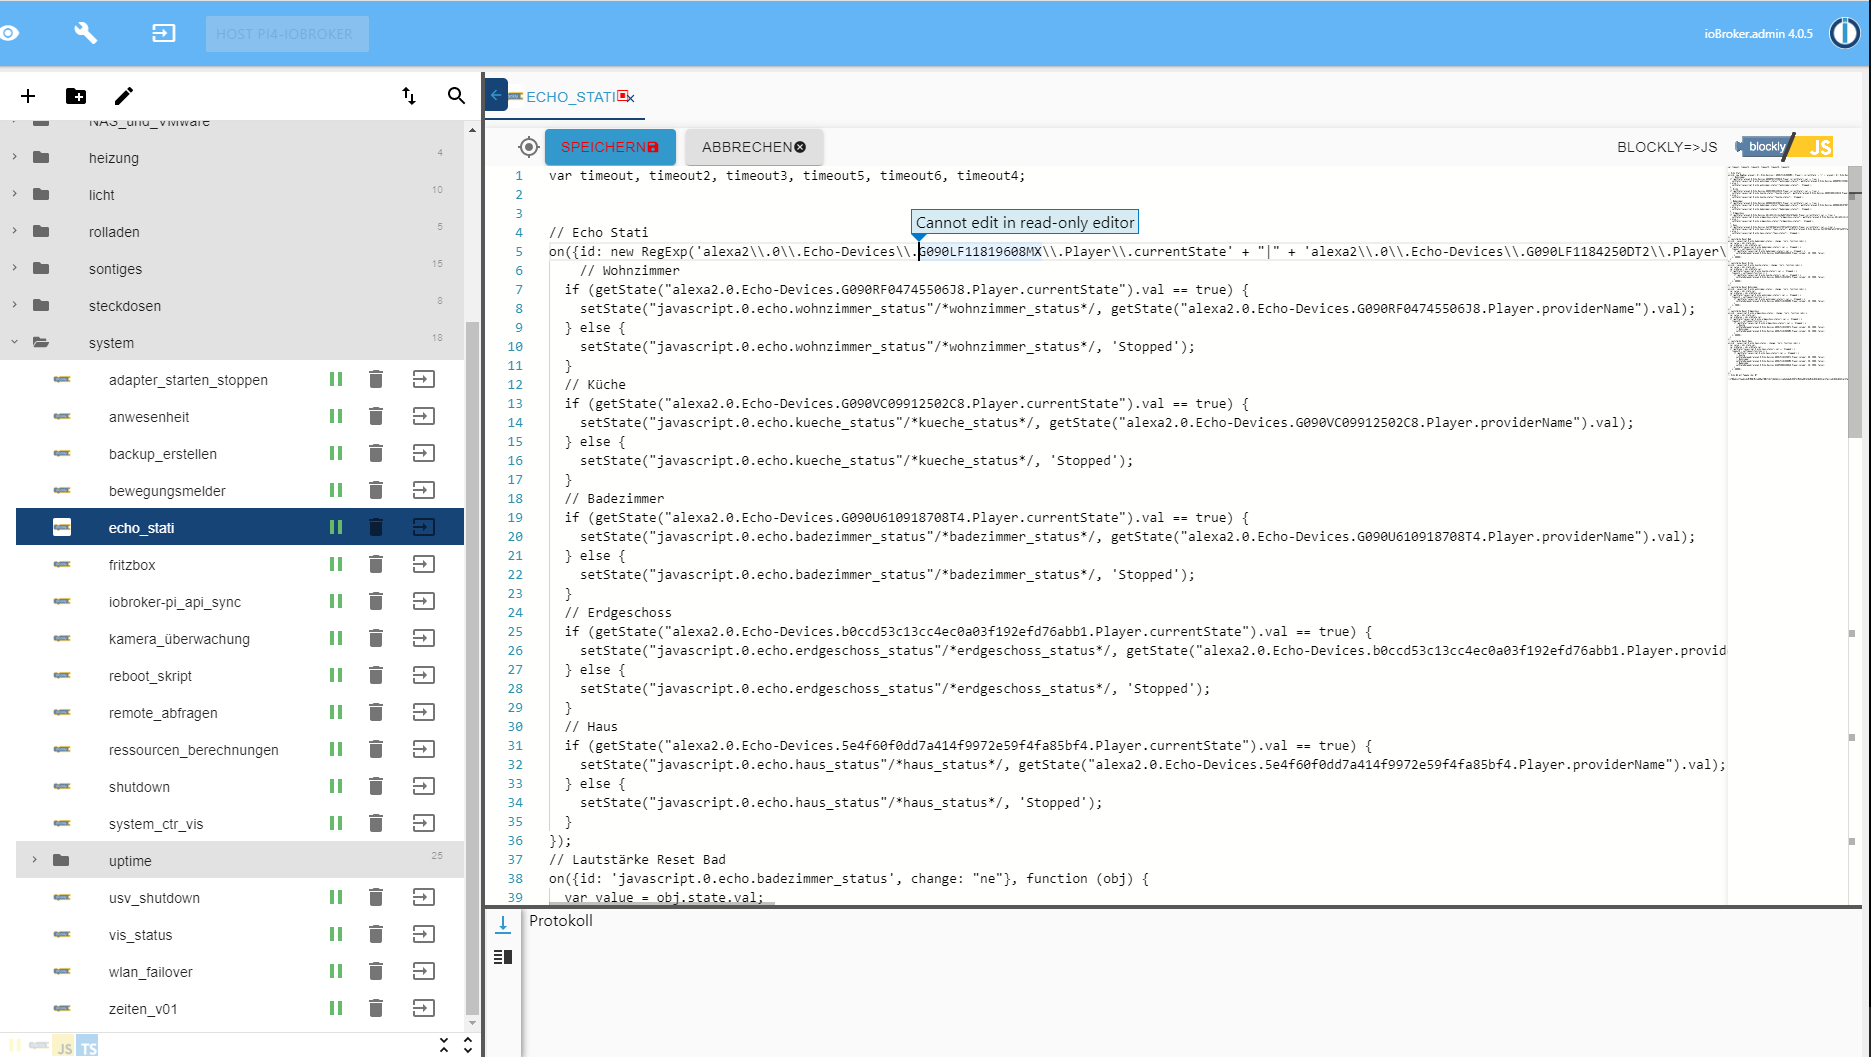Expand the uptime folder
1871x1057 pixels.
click(x=34, y=860)
